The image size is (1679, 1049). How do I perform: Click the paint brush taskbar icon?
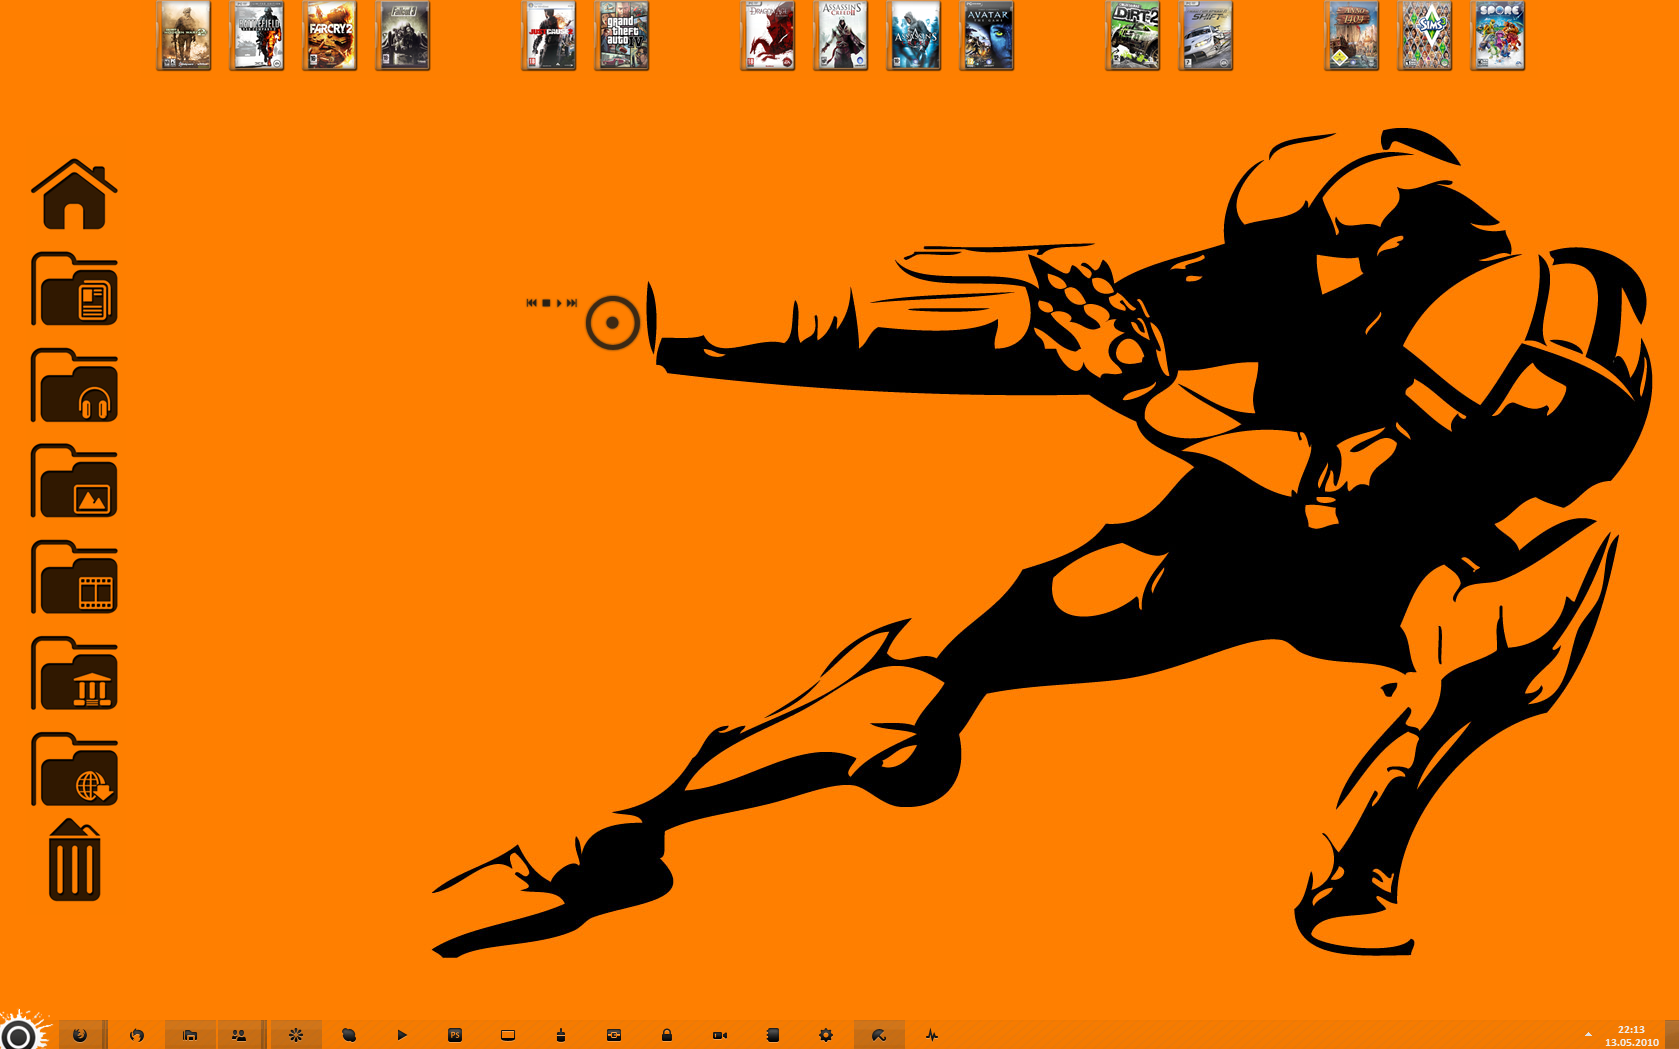coord(561,1035)
